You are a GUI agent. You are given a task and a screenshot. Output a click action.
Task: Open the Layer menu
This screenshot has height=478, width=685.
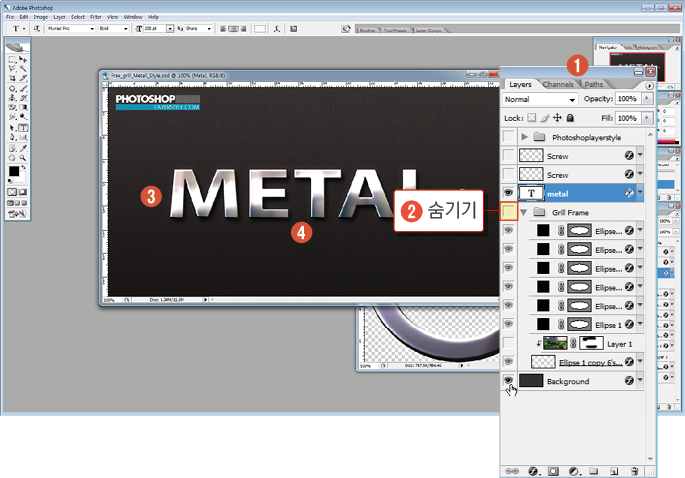coord(59,17)
